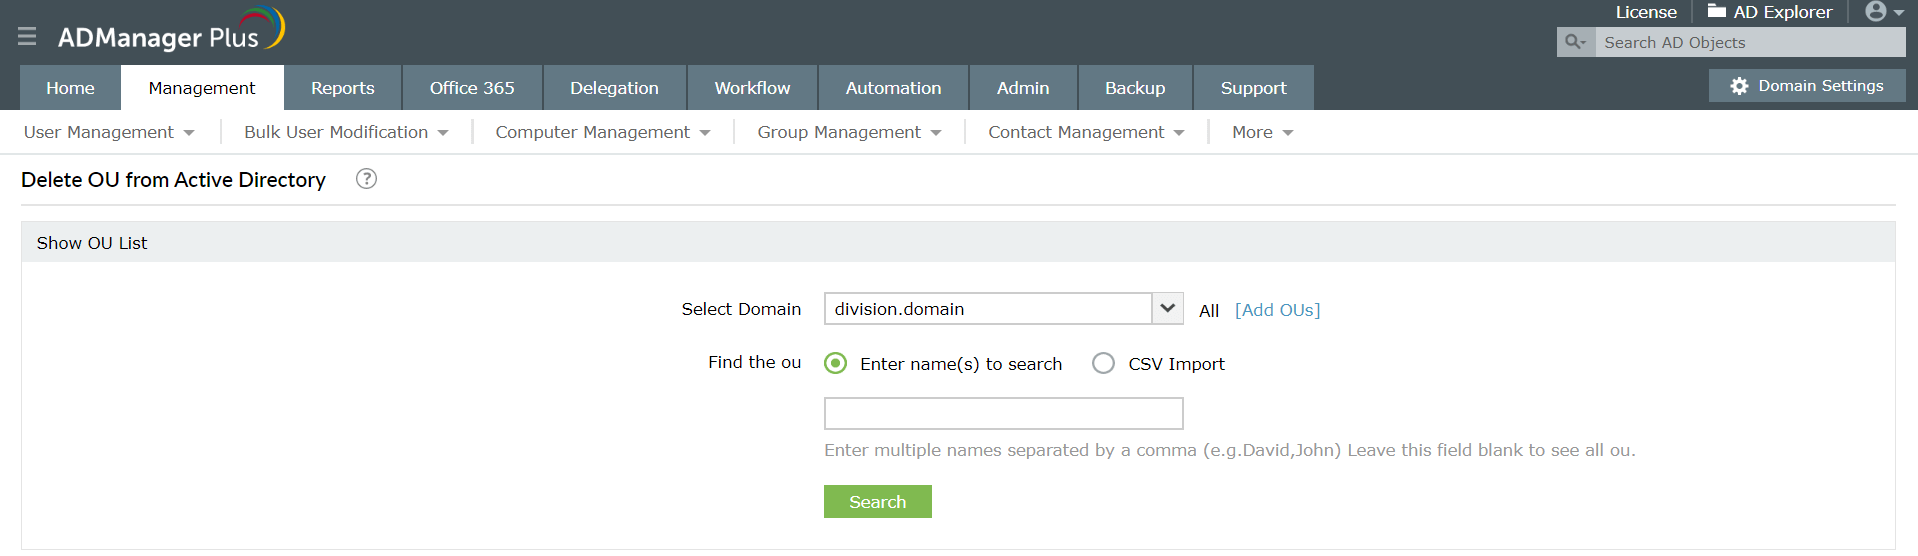Expand User Management dropdown menu
Screen dimensions: 1918x556
(109, 132)
